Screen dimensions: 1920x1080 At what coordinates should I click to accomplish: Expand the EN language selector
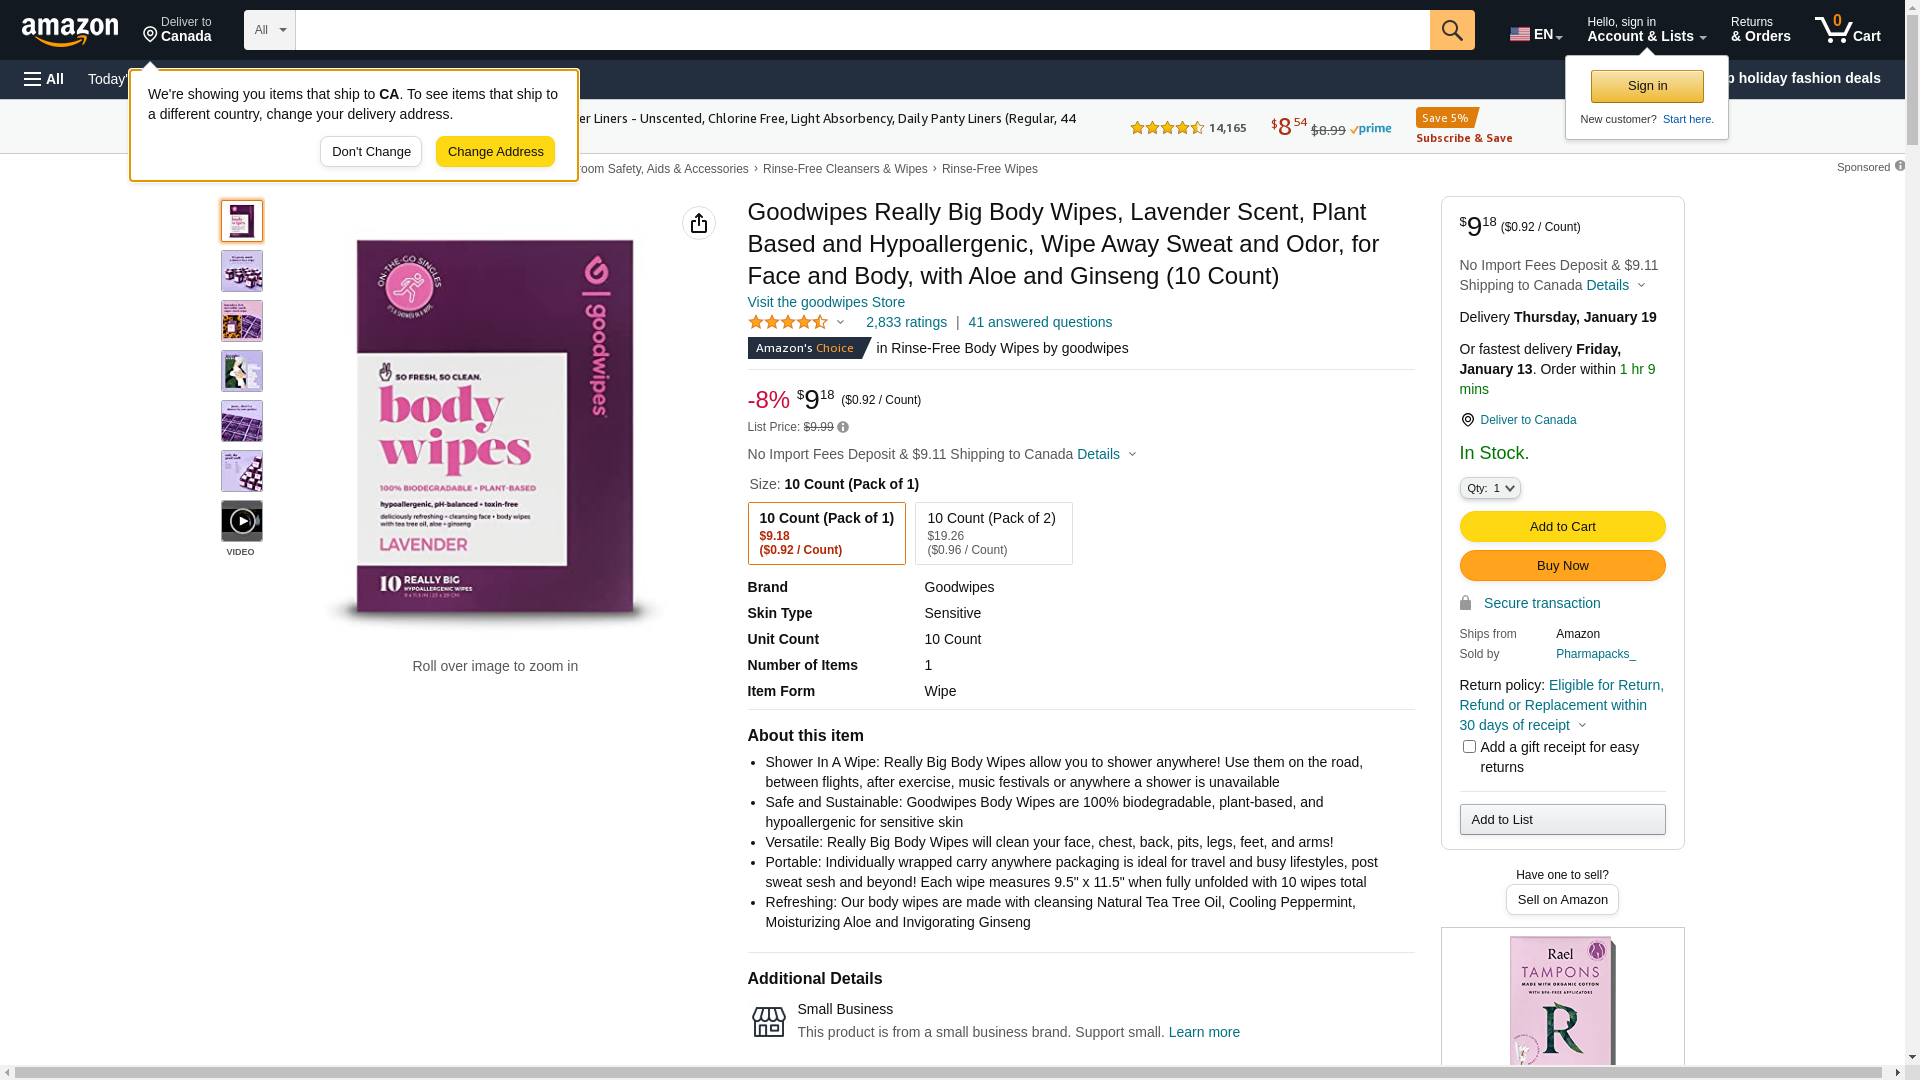(x=1535, y=34)
